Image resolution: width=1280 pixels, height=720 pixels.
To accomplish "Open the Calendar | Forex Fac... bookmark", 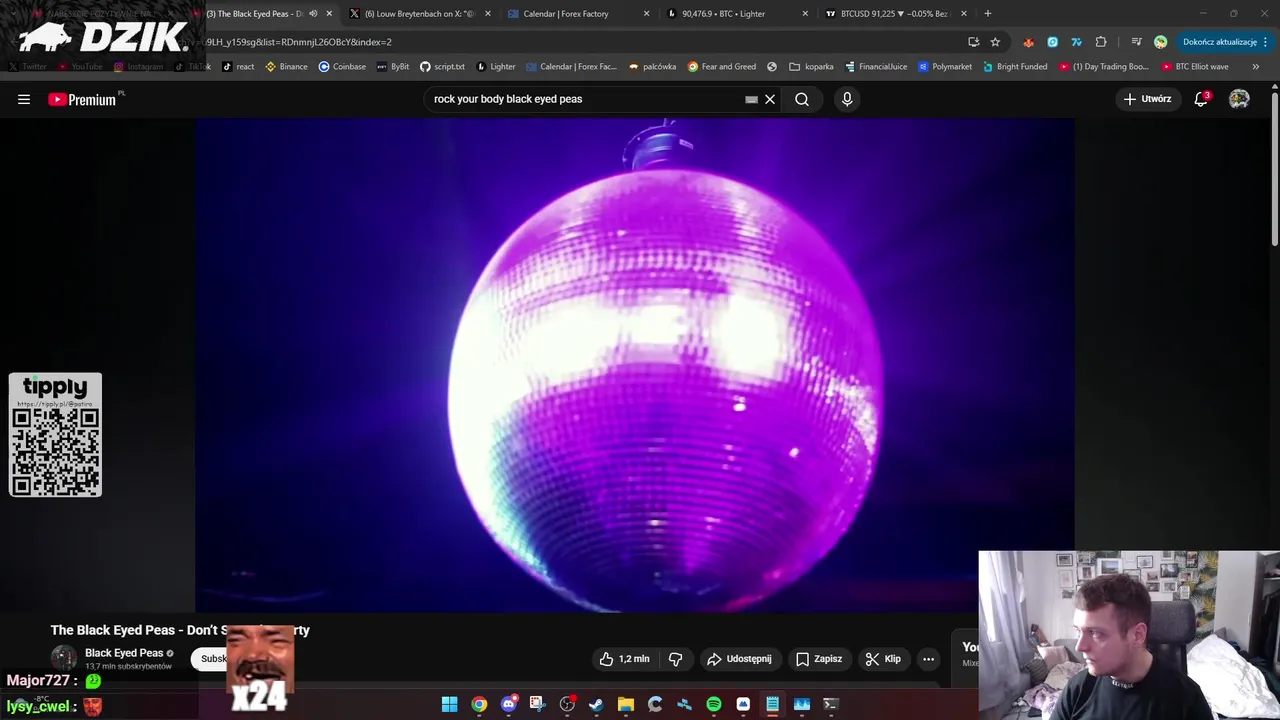I will tap(571, 67).
